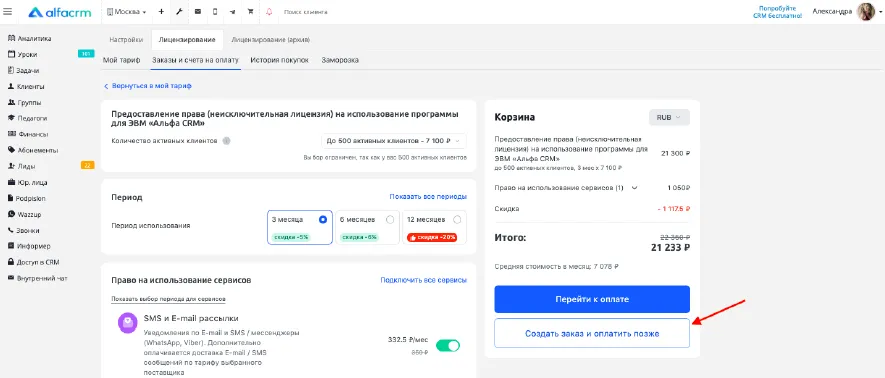
Task: Open the notifications bell icon
Action: click(x=269, y=12)
